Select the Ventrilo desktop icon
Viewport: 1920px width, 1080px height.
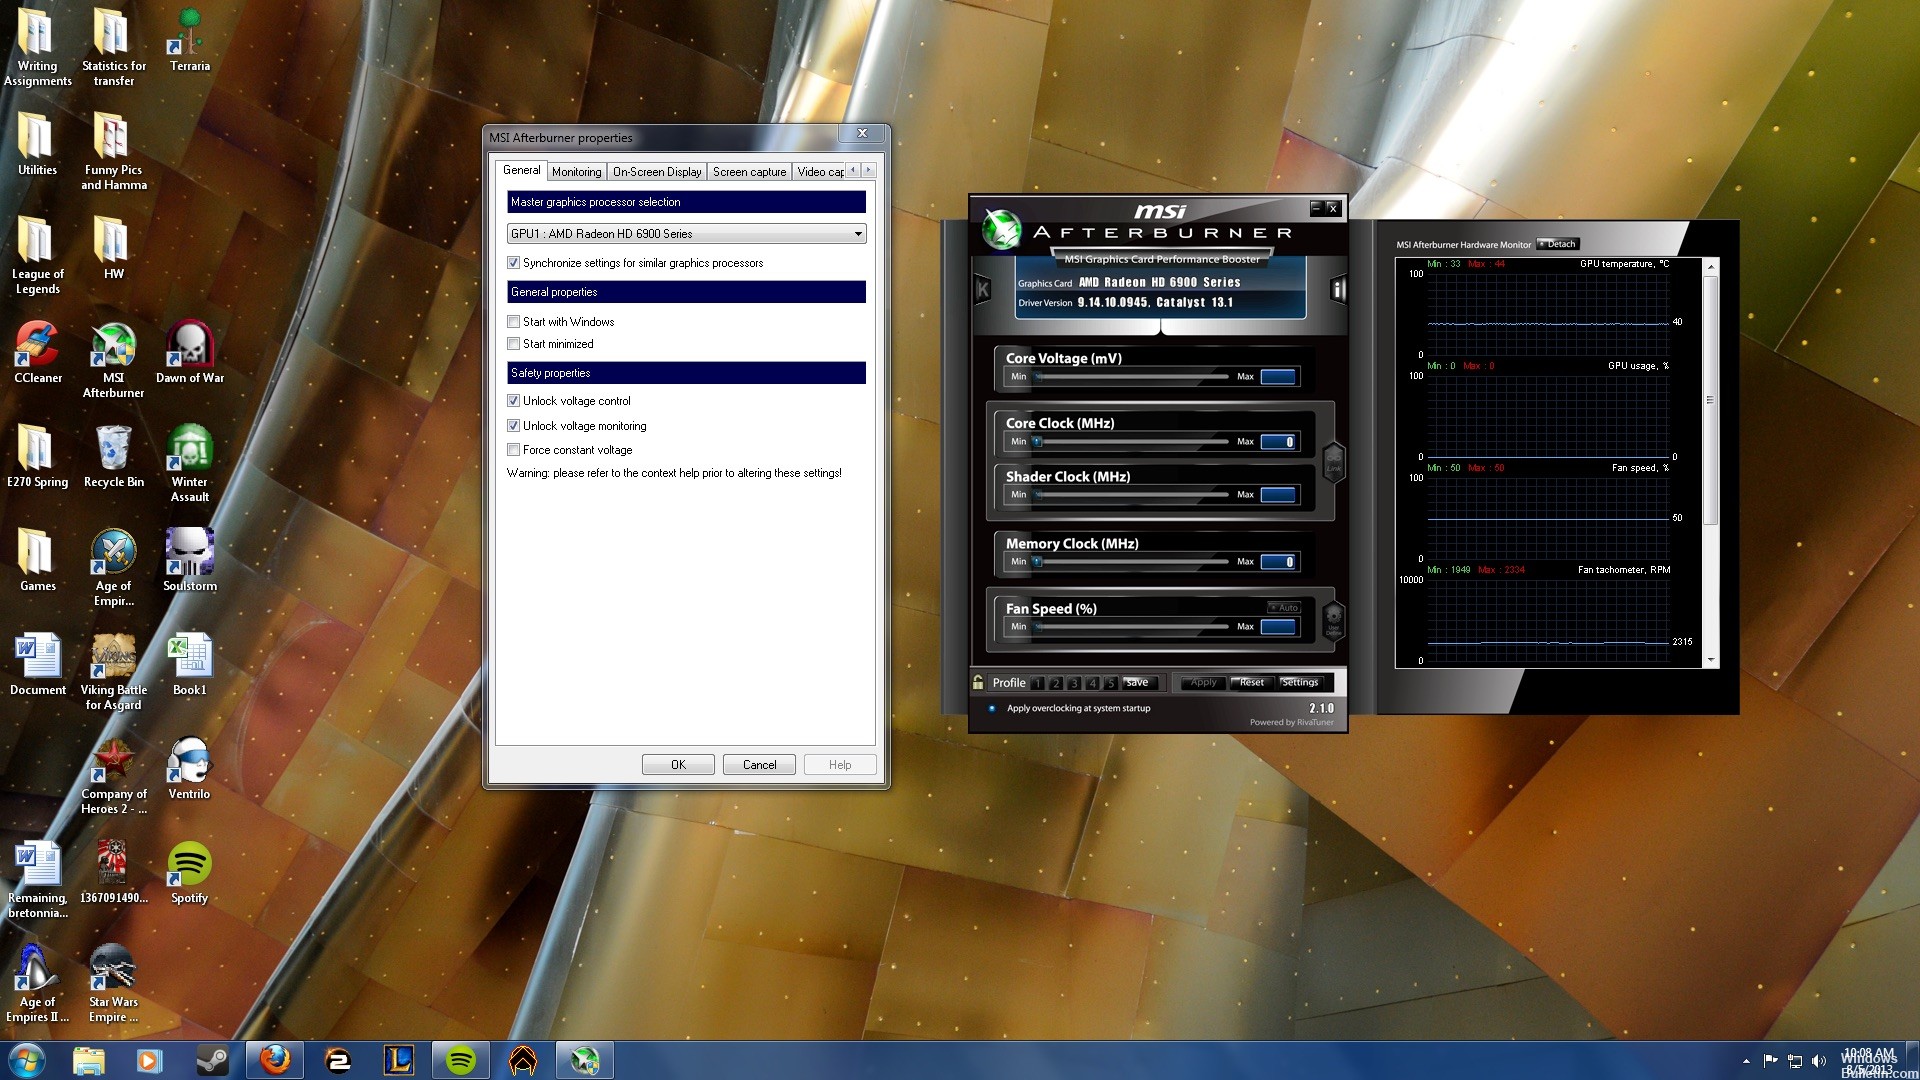(x=190, y=769)
